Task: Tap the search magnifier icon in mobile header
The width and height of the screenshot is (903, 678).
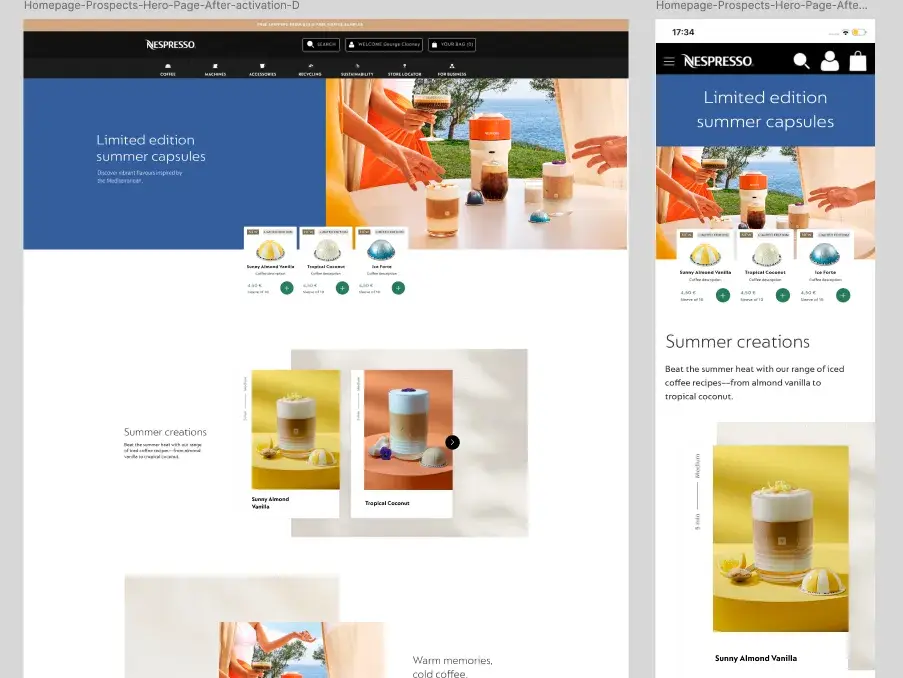Action: (801, 61)
